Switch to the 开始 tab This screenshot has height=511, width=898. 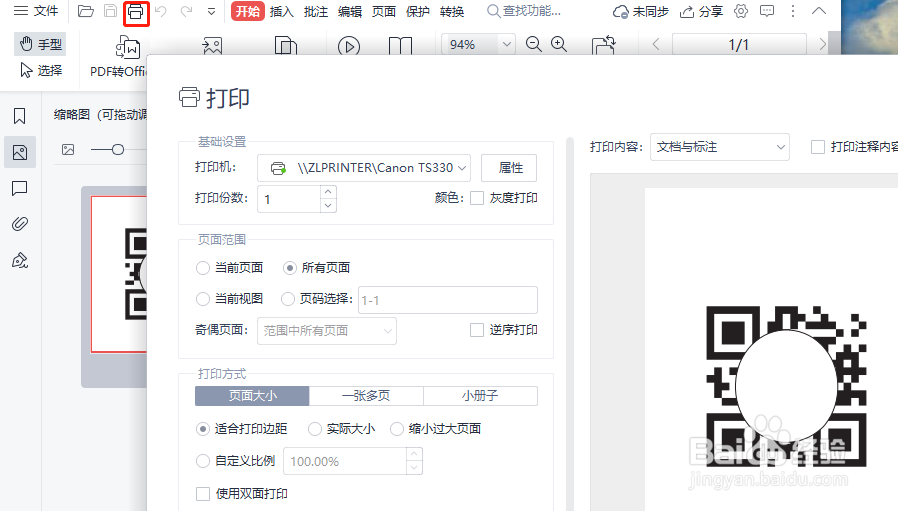pyautogui.click(x=247, y=11)
